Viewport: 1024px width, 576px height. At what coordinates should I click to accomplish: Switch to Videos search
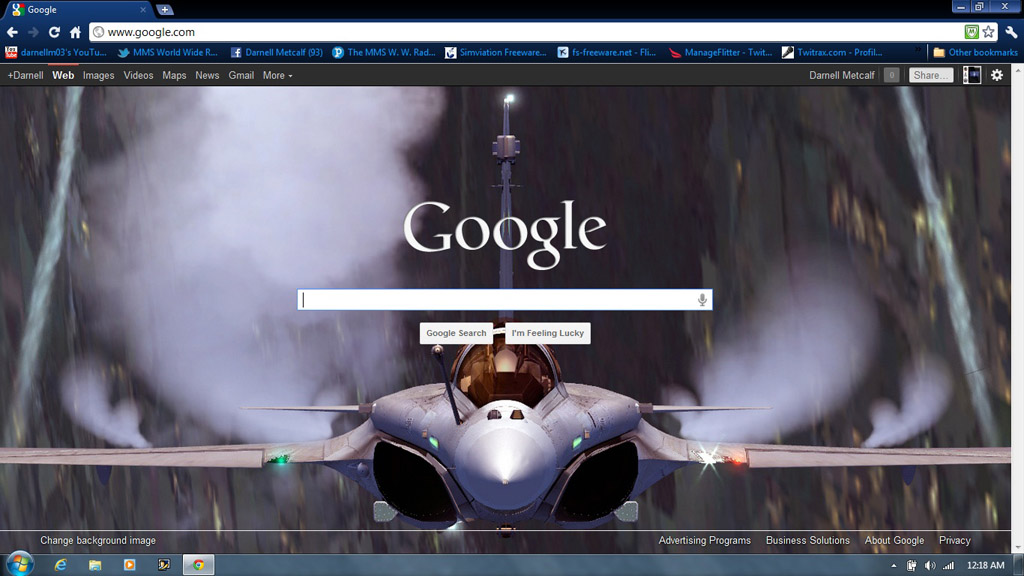138,75
